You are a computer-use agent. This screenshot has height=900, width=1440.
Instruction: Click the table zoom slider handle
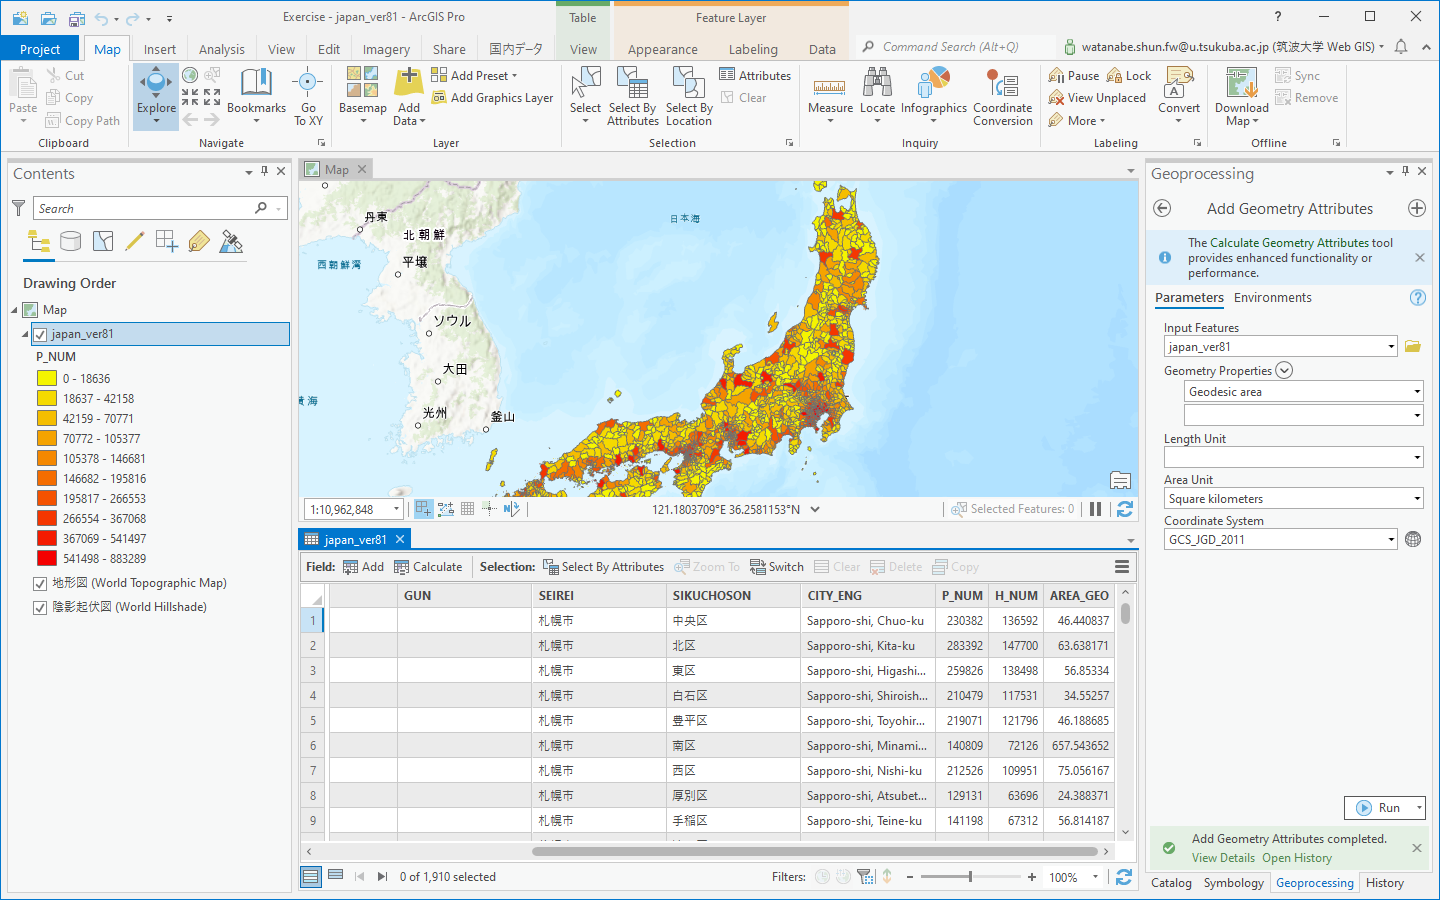pyautogui.click(x=970, y=877)
